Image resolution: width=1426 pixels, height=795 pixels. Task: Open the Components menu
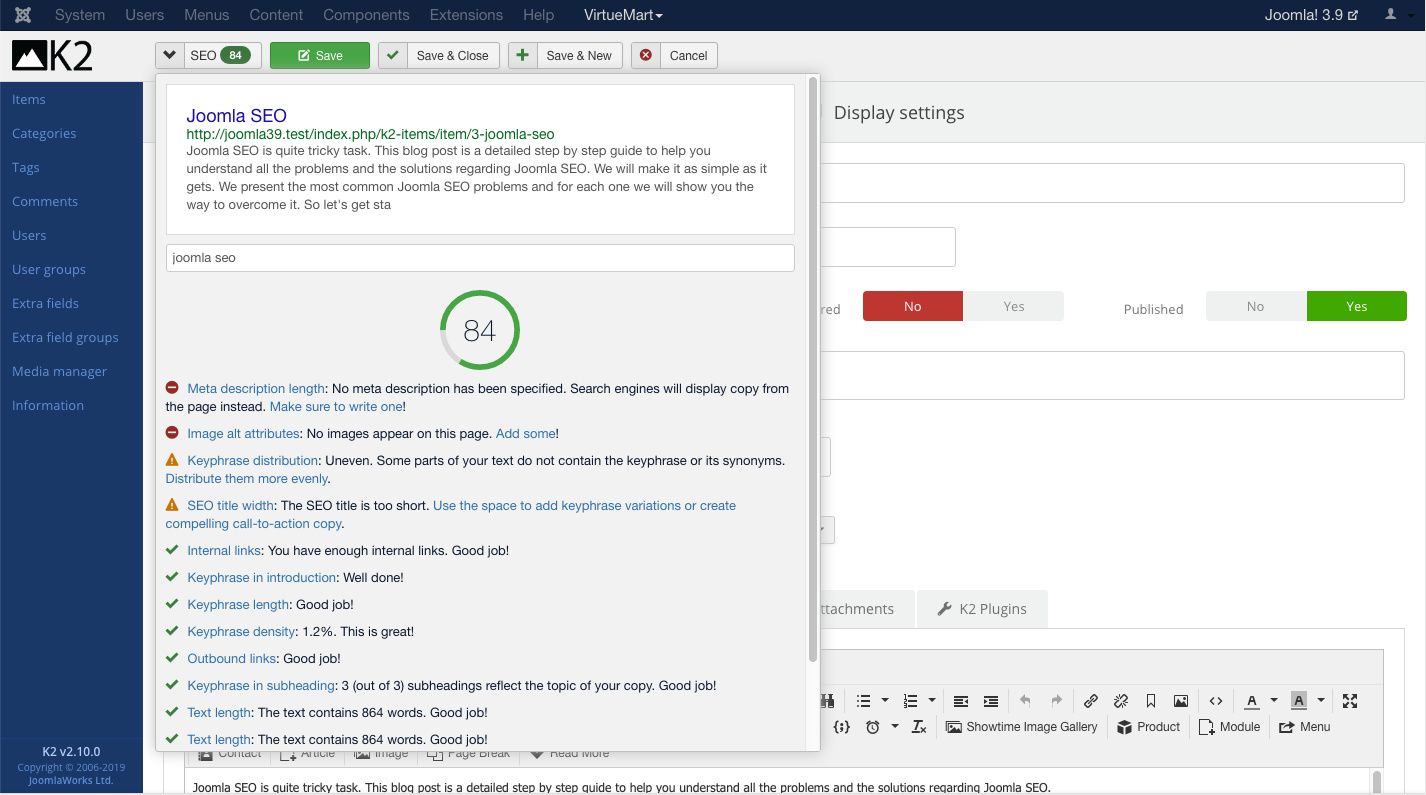[x=366, y=15]
